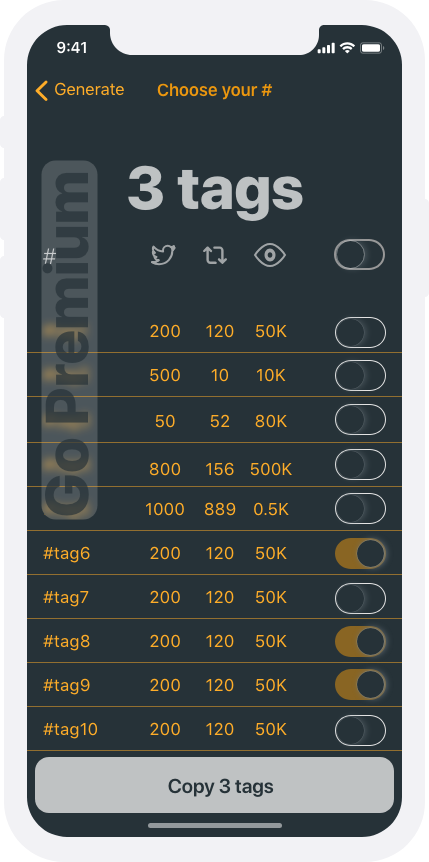Switch on the #tag10 toggle
The width and height of the screenshot is (429, 862).
360,730
